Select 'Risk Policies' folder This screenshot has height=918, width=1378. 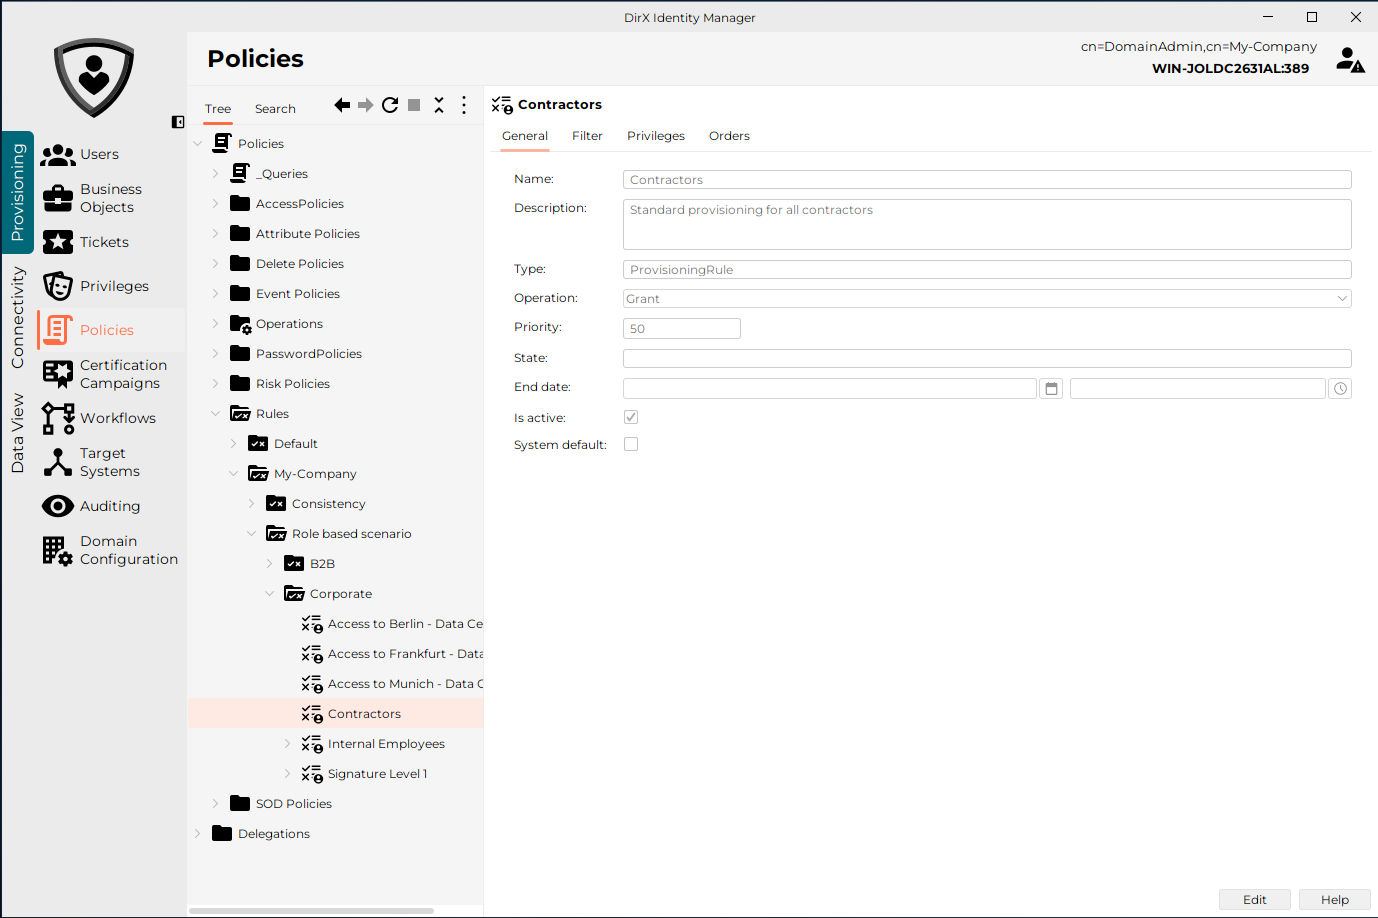293,384
